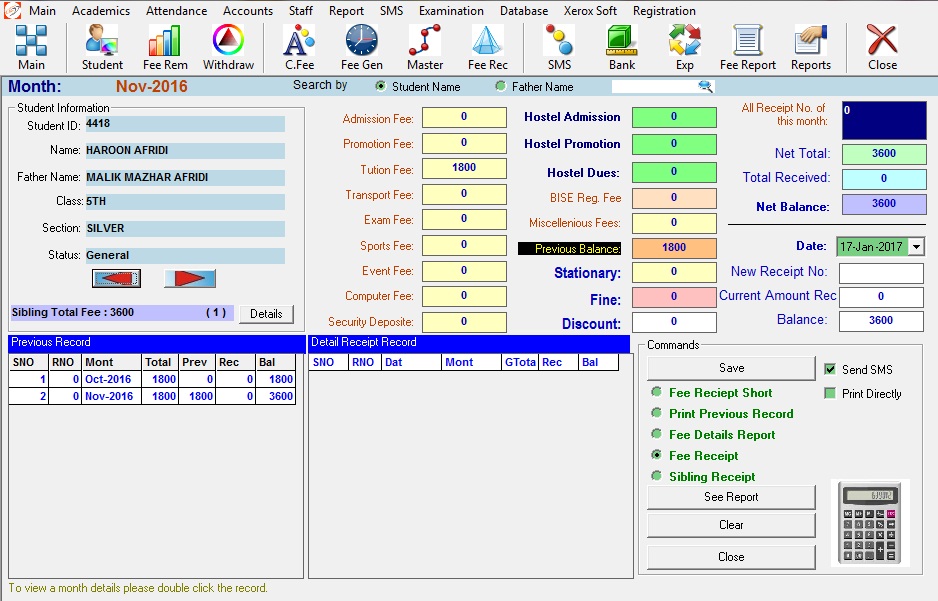Go to next student with right arrow
The height and width of the screenshot is (601, 938).
tap(190, 278)
